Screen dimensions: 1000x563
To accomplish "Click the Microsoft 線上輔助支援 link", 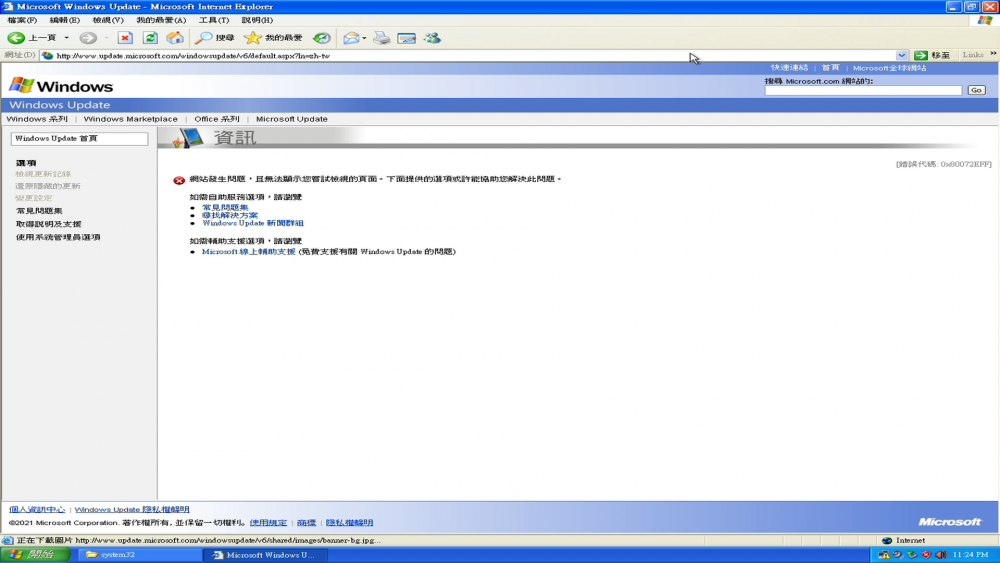I will [x=248, y=252].
